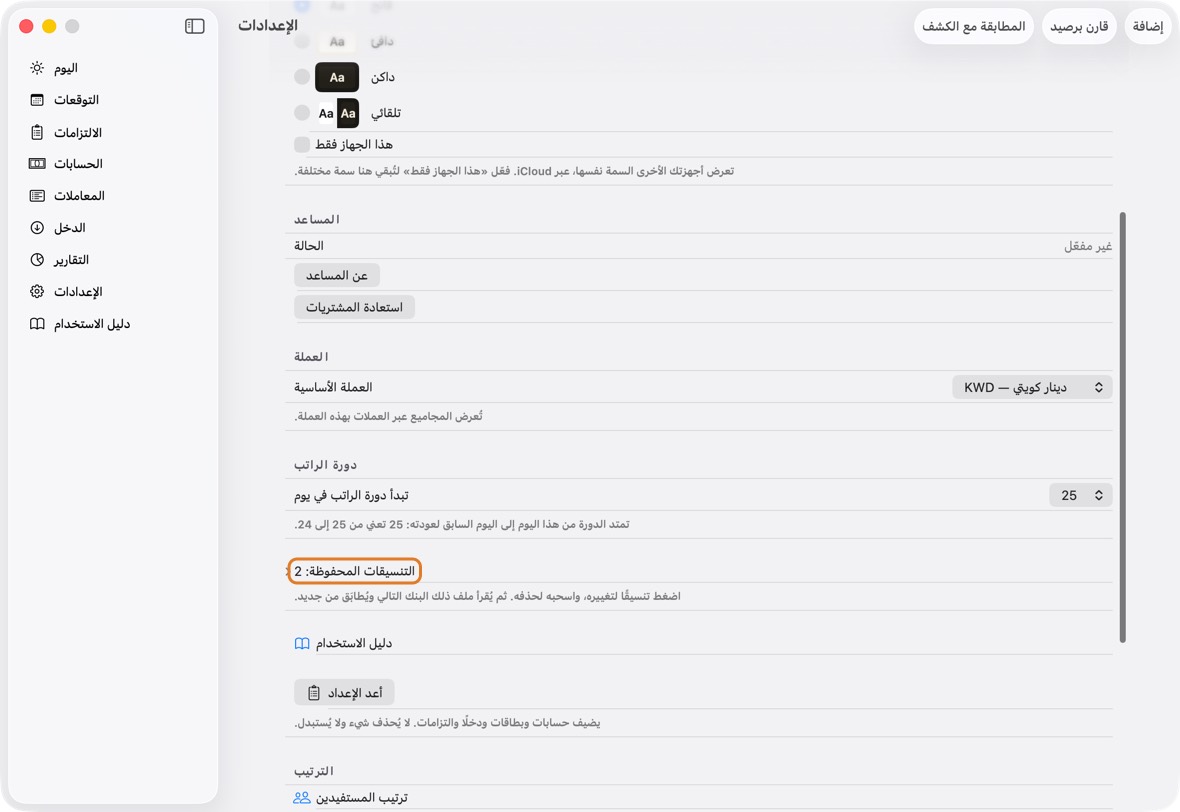Click the الدخل download-arrow icon
This screenshot has width=1180, height=812.
[x=37, y=227]
